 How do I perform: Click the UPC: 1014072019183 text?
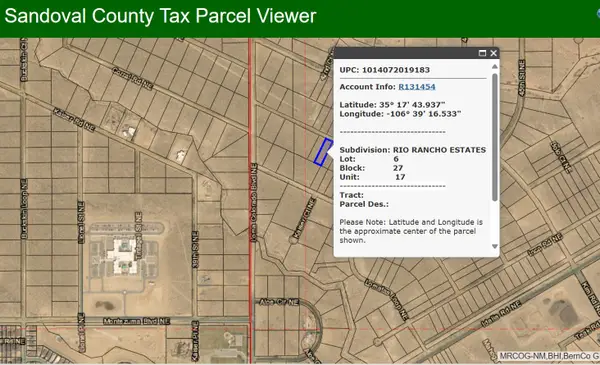(385, 70)
